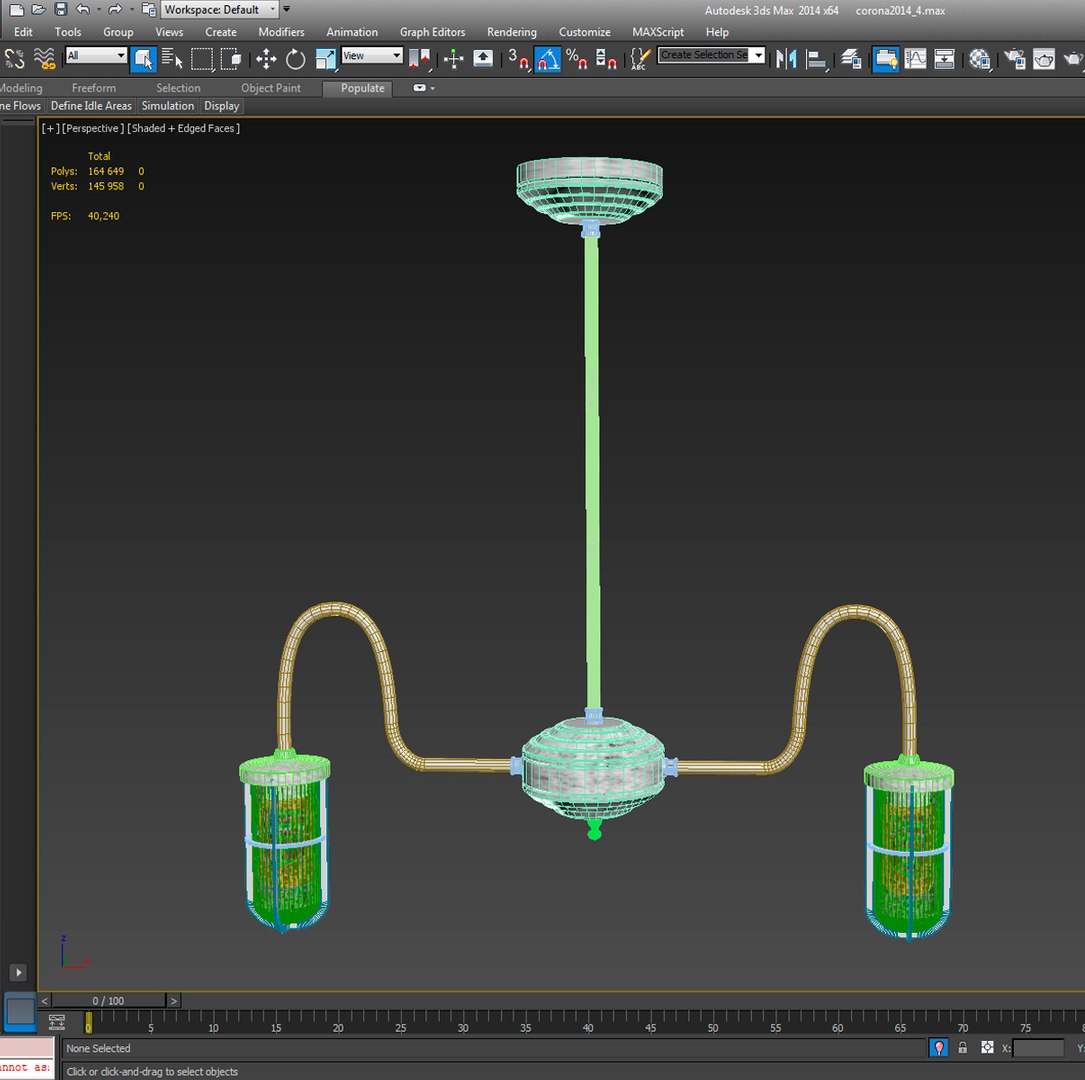The image size is (1085, 1080).
Task: Click the Define Idle Areas panel button
Action: 91,106
